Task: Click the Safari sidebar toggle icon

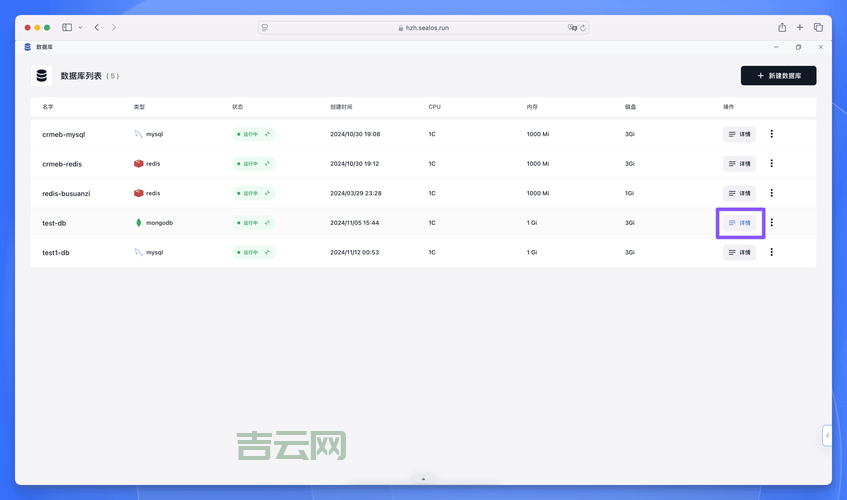Action: (67, 28)
